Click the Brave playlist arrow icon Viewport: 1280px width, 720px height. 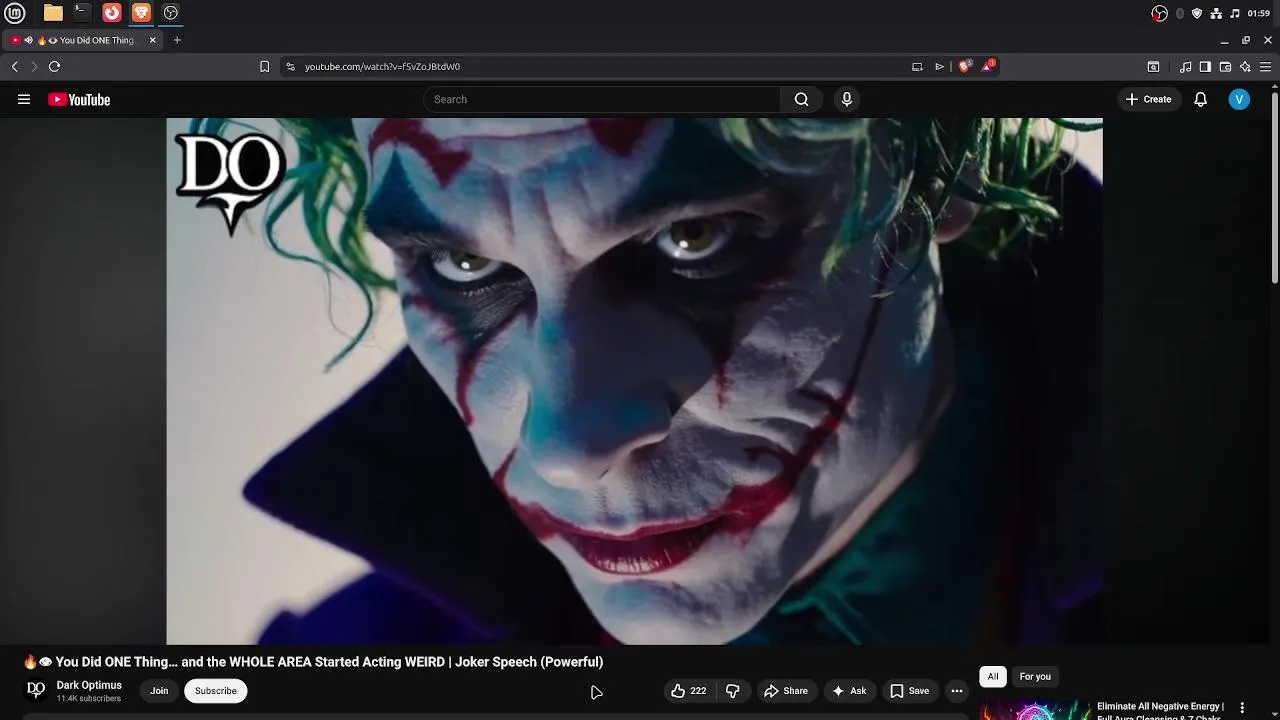tap(939, 66)
